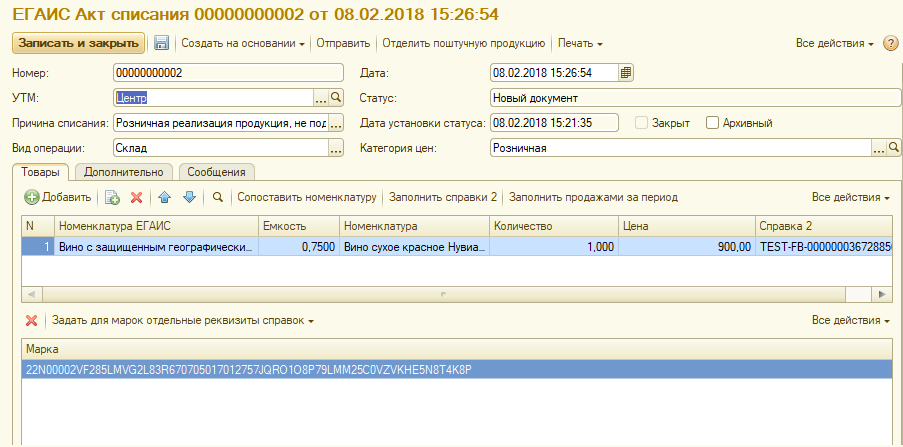903x447 pixels.
Task: Open the help question mark icon
Action: [891, 44]
